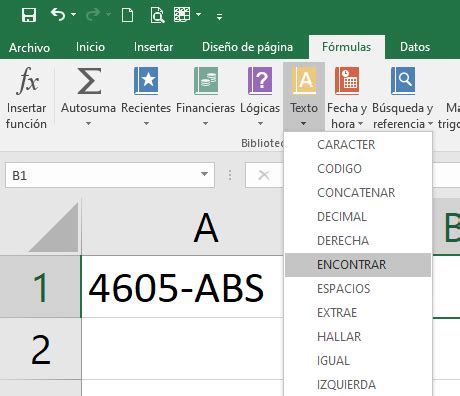The width and height of the screenshot is (460, 396).
Task: Click the Save icon in quick access toolbar
Action: point(29,15)
